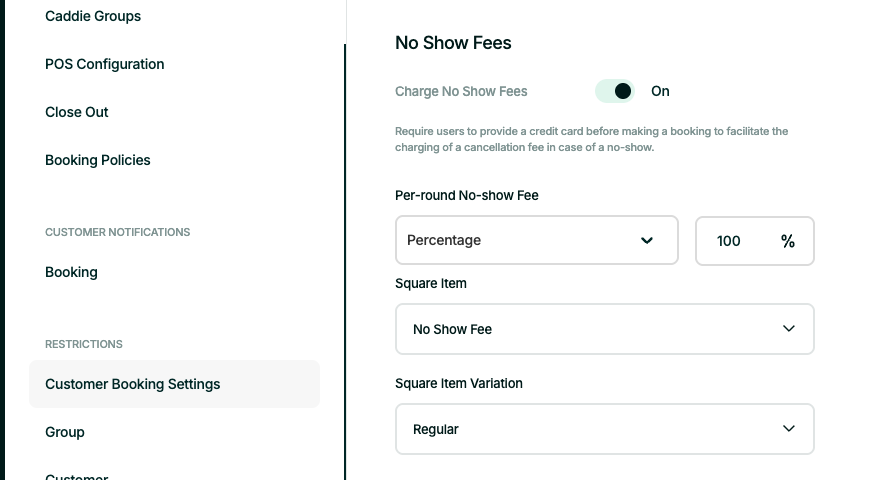Open the Percentage fee type dropdown
Screen dimensions: 872x480
[x=520, y=241]
